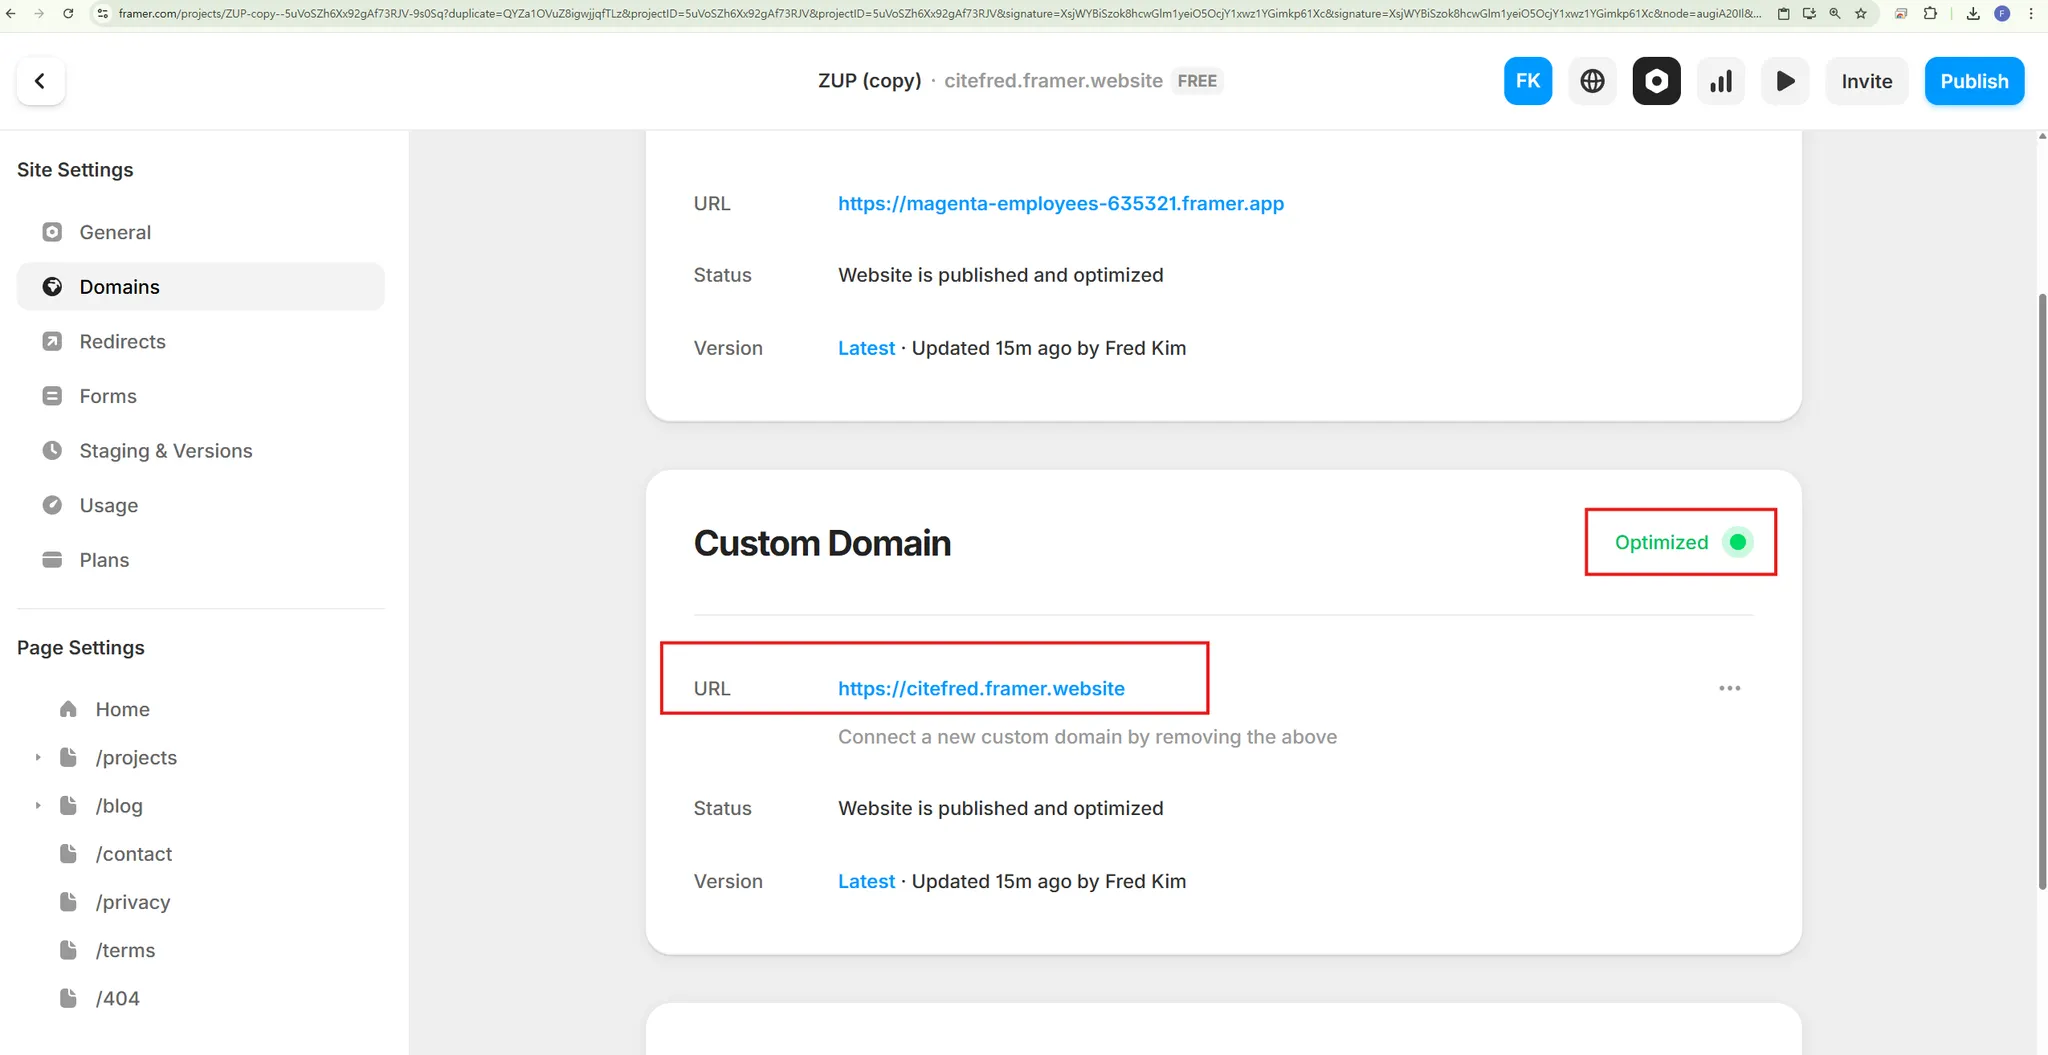Click the clipboard icon in address bar

tap(1783, 14)
